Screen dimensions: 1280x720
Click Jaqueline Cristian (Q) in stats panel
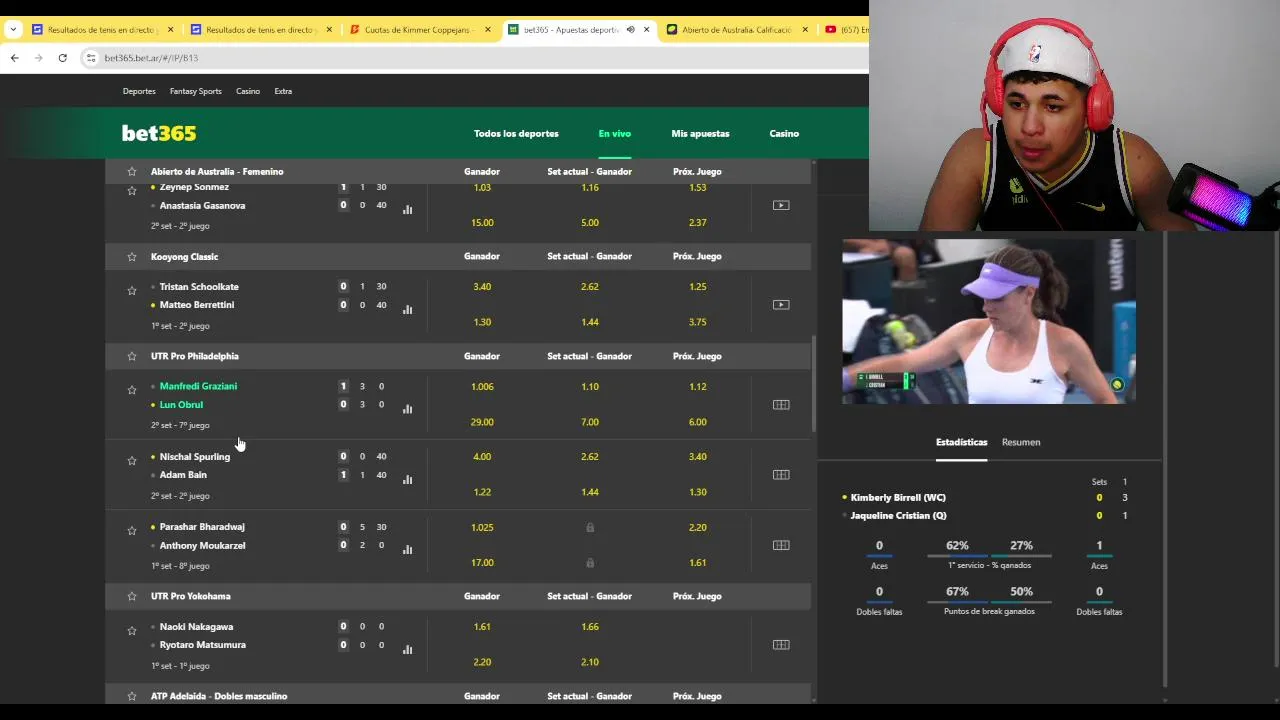[898, 516]
